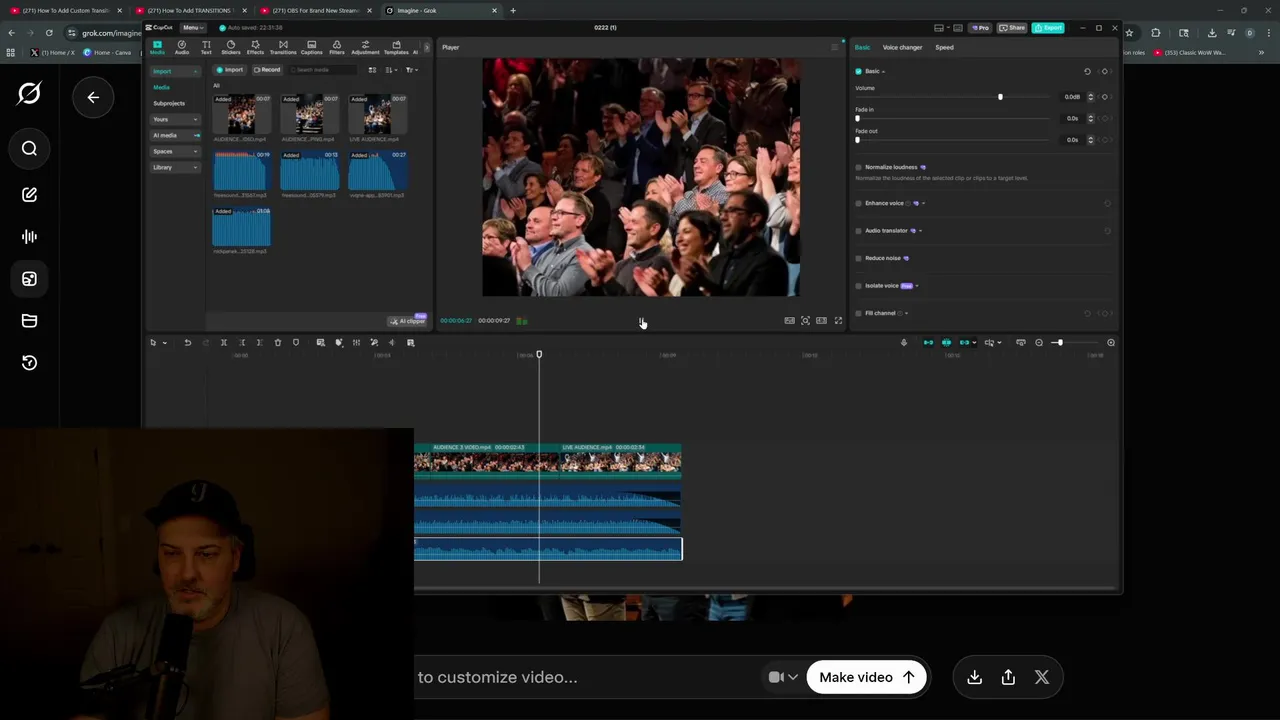Screen dimensions: 1280x720
Task: Click the Share button in CapCut
Action: [x=1013, y=28]
